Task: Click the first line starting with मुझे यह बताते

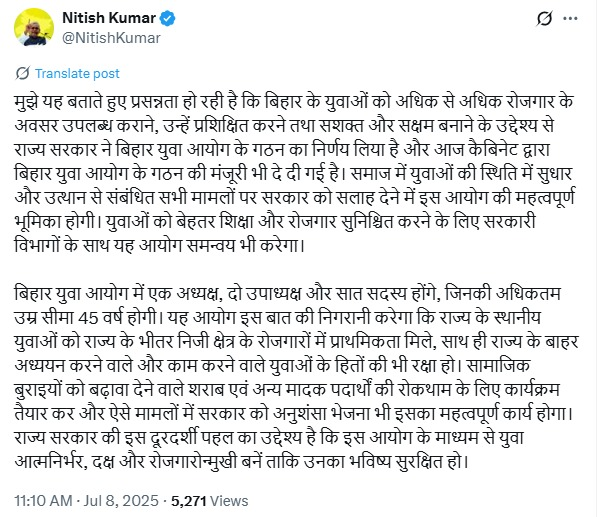Action: point(294,101)
